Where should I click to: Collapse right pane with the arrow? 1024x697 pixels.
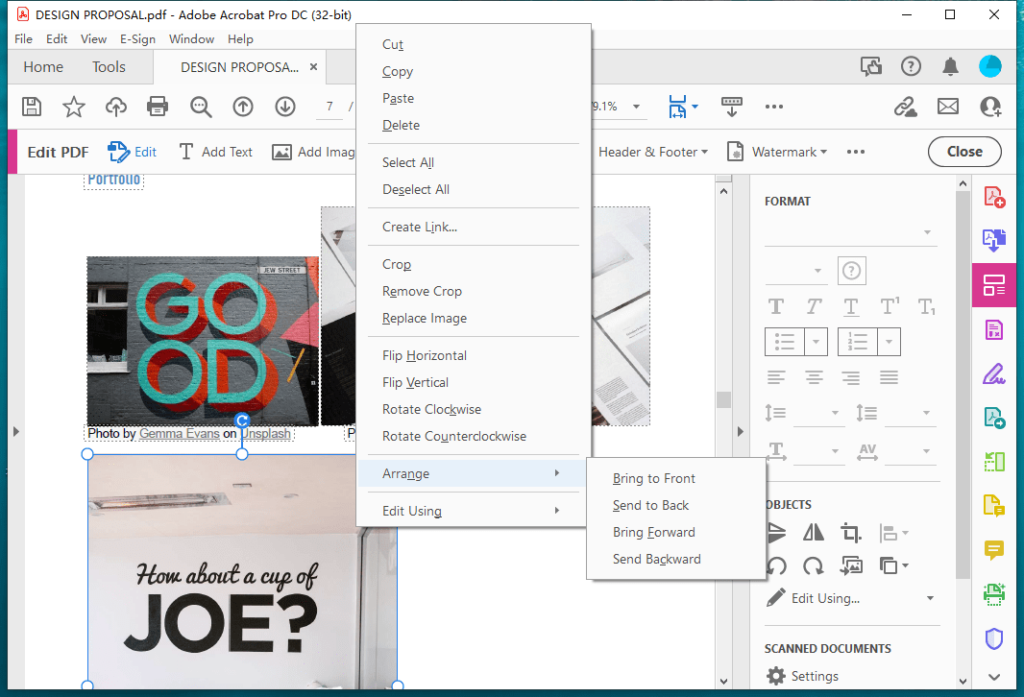740,431
